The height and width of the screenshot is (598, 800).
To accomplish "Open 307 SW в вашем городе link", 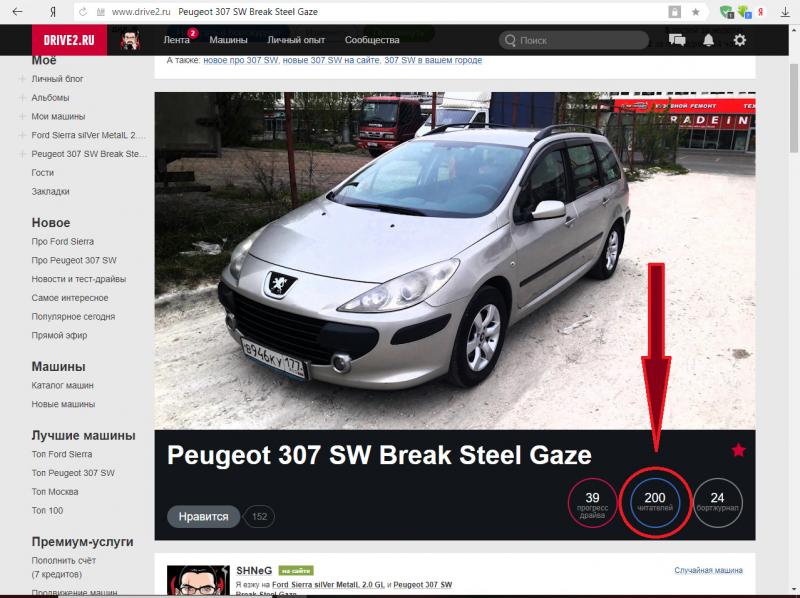I will (x=433, y=60).
